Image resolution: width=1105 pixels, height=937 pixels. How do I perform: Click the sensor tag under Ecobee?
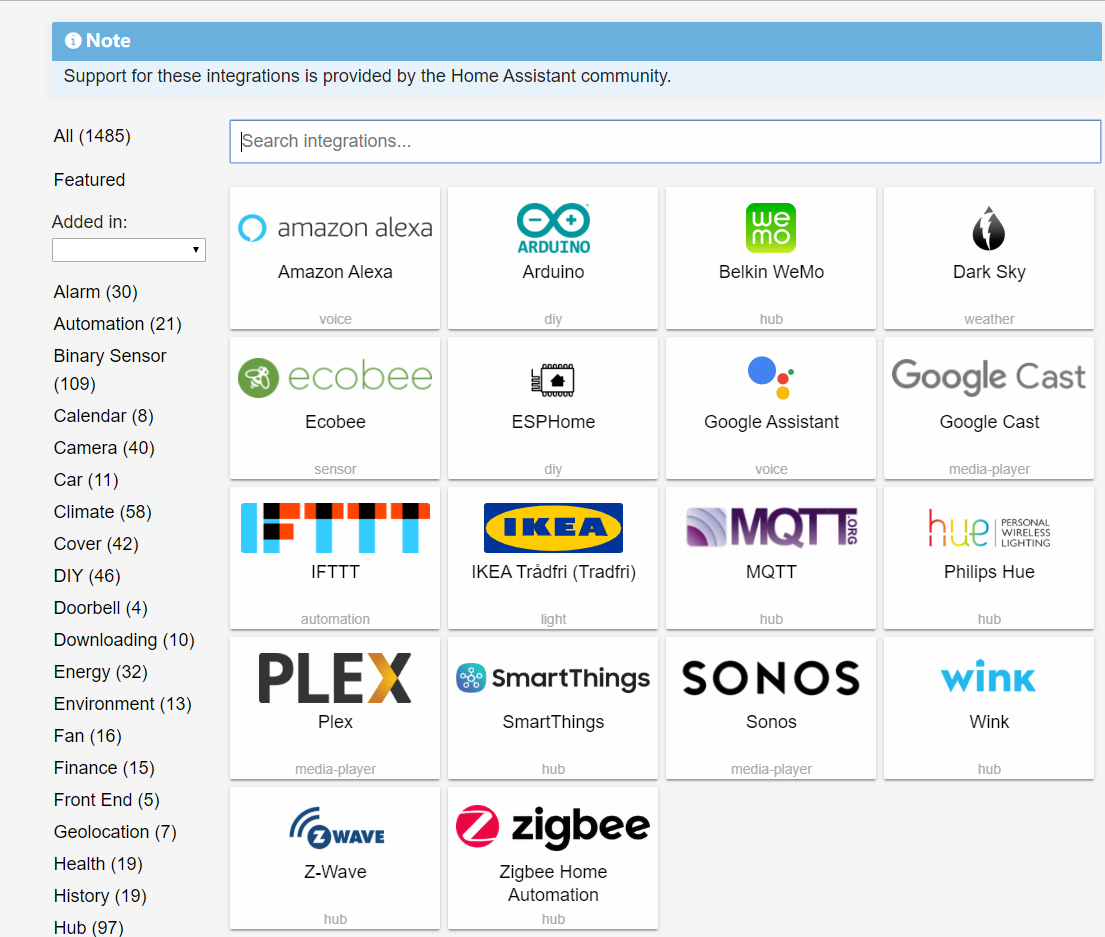coord(335,469)
